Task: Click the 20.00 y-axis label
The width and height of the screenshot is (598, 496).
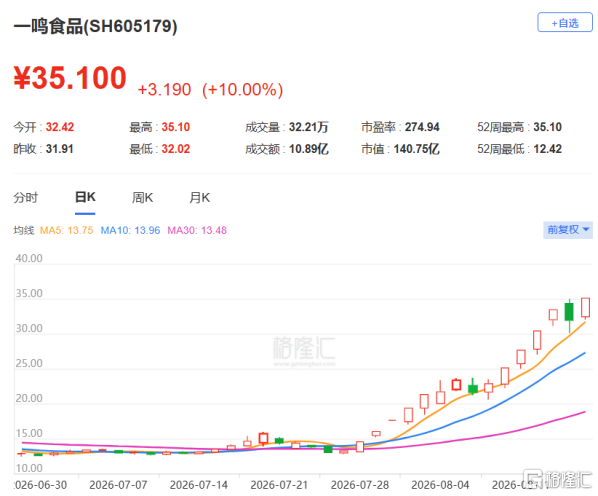Action: (29, 398)
